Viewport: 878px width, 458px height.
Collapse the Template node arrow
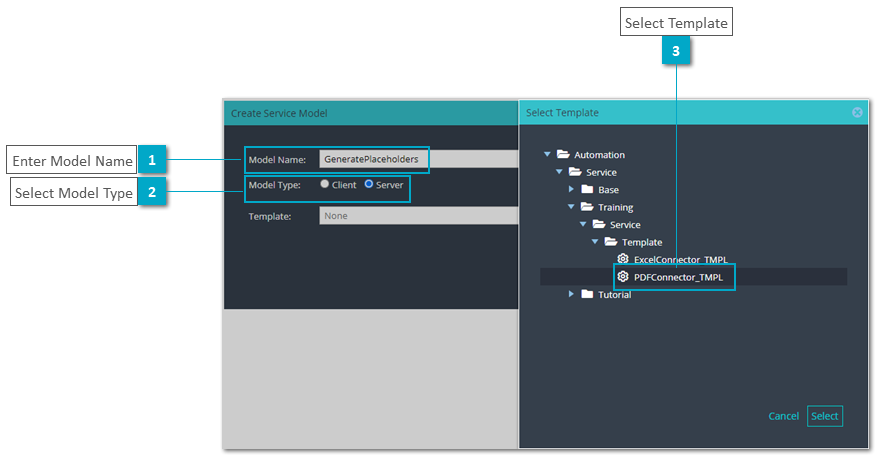tap(595, 241)
